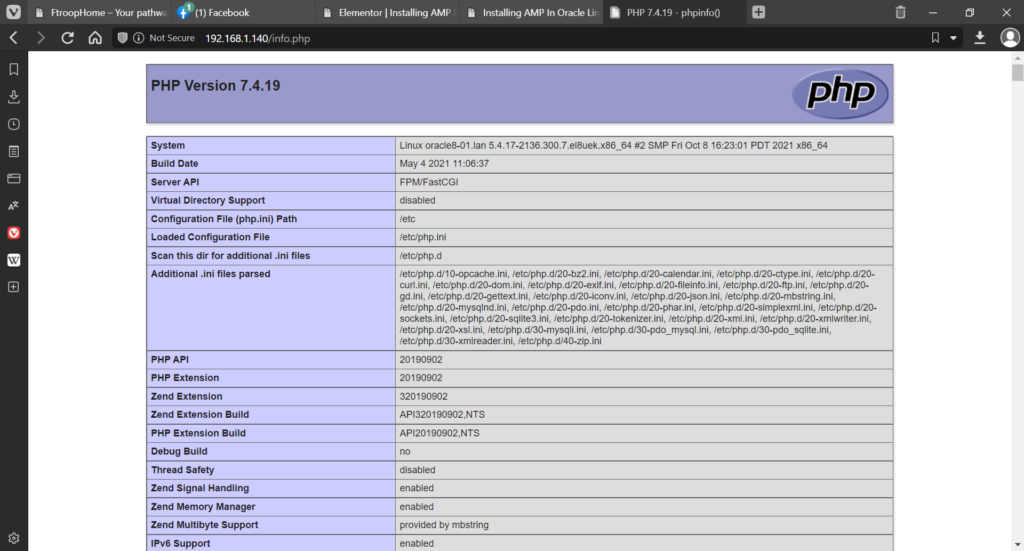
Task: Open the Notes side panel
Action: pos(14,151)
